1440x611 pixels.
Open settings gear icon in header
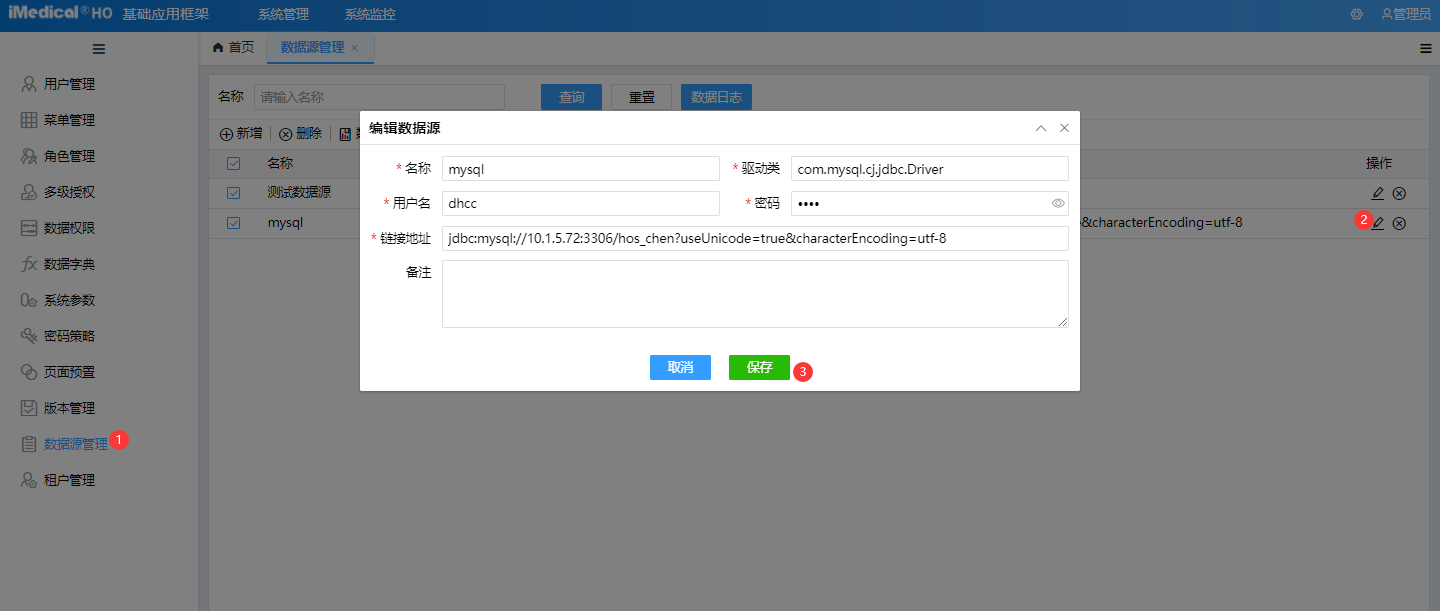tap(1357, 15)
